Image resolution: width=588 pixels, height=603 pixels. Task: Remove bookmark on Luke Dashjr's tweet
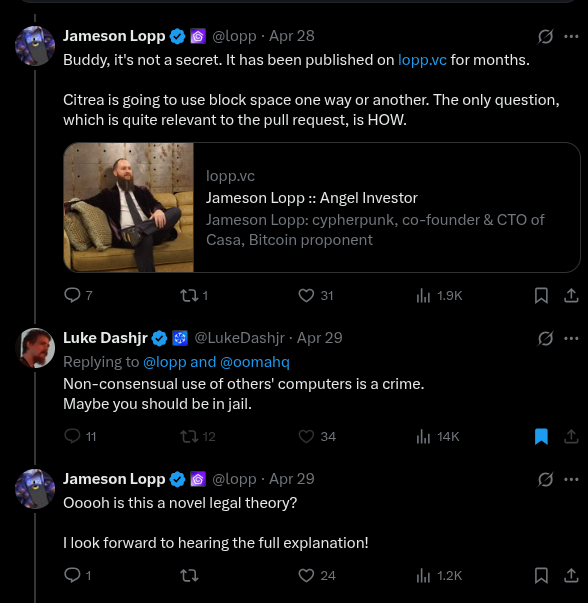click(x=541, y=436)
